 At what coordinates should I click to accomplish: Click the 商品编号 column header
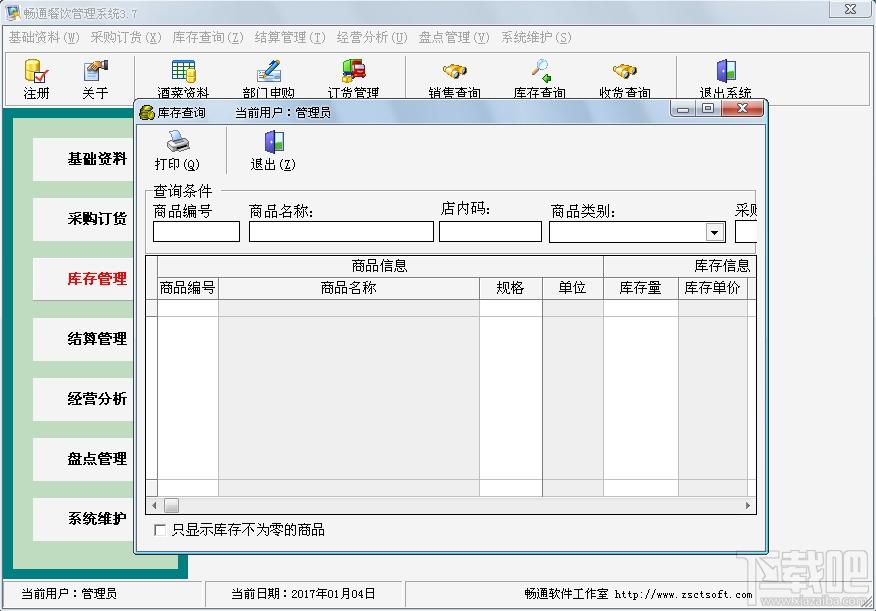[188, 288]
